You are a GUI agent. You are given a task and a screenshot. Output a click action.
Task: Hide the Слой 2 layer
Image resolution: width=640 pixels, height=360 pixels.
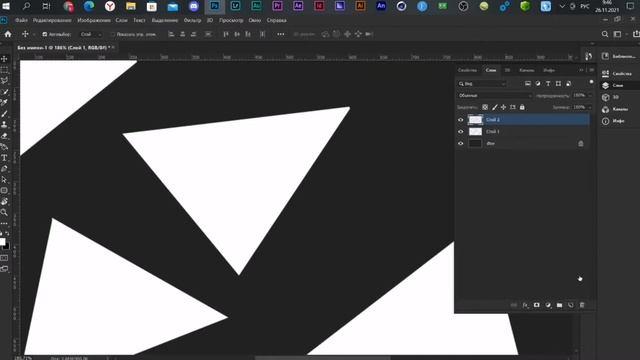pyautogui.click(x=461, y=120)
